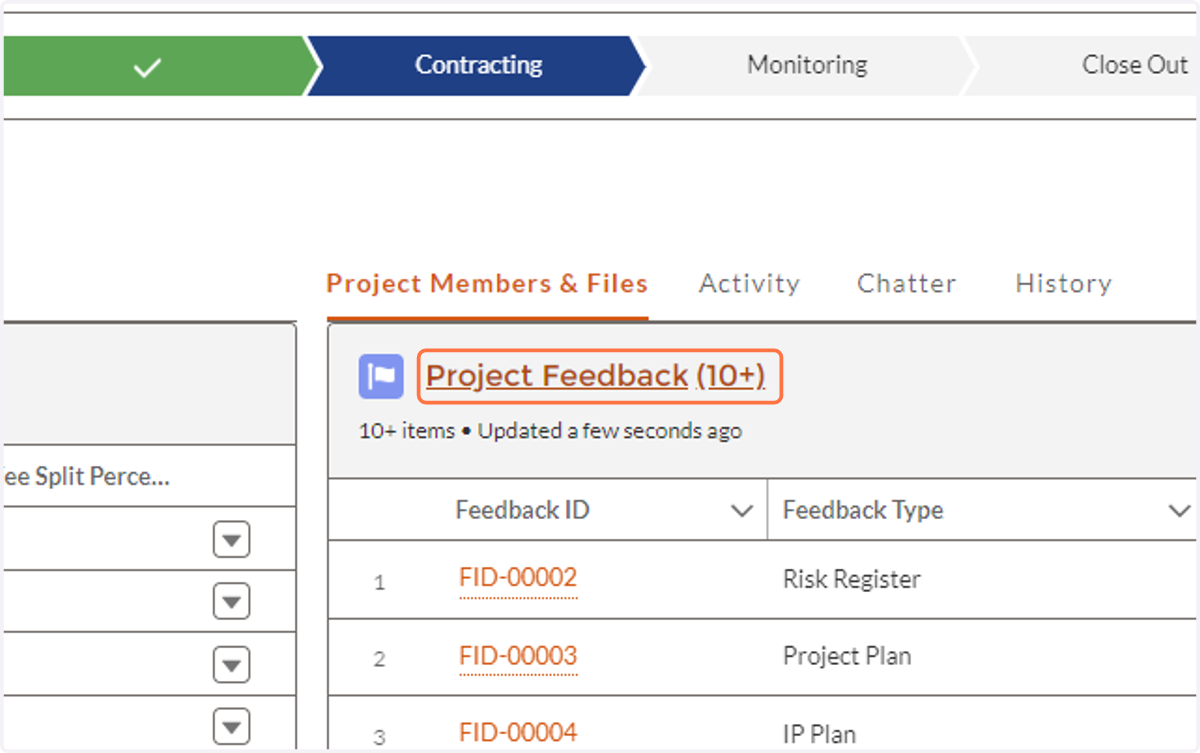Select the Monitoring stage
1200x753 pixels.
807,66
